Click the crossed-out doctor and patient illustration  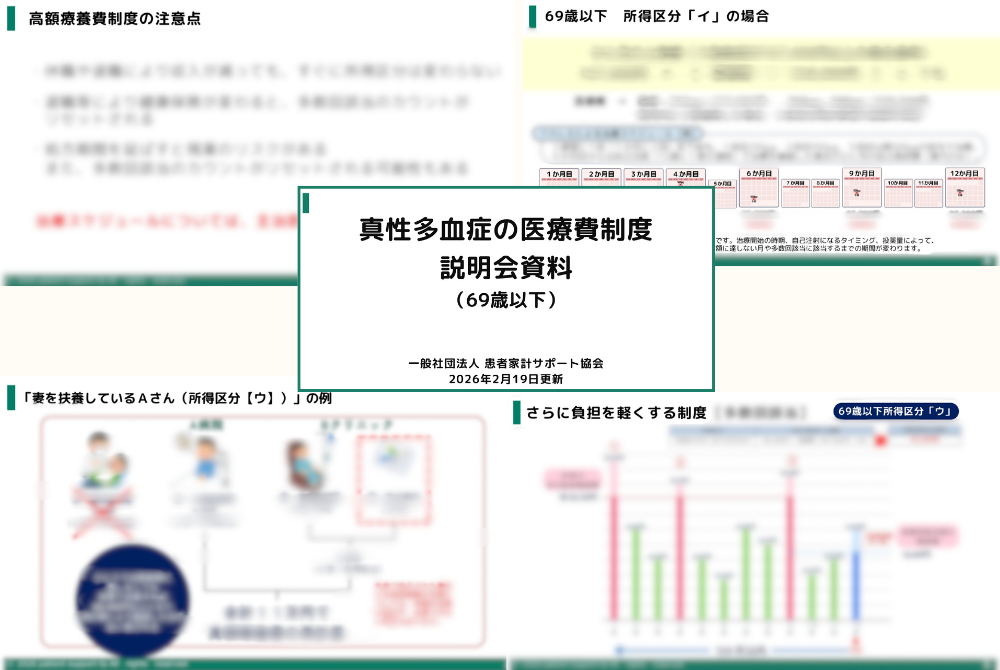100,478
